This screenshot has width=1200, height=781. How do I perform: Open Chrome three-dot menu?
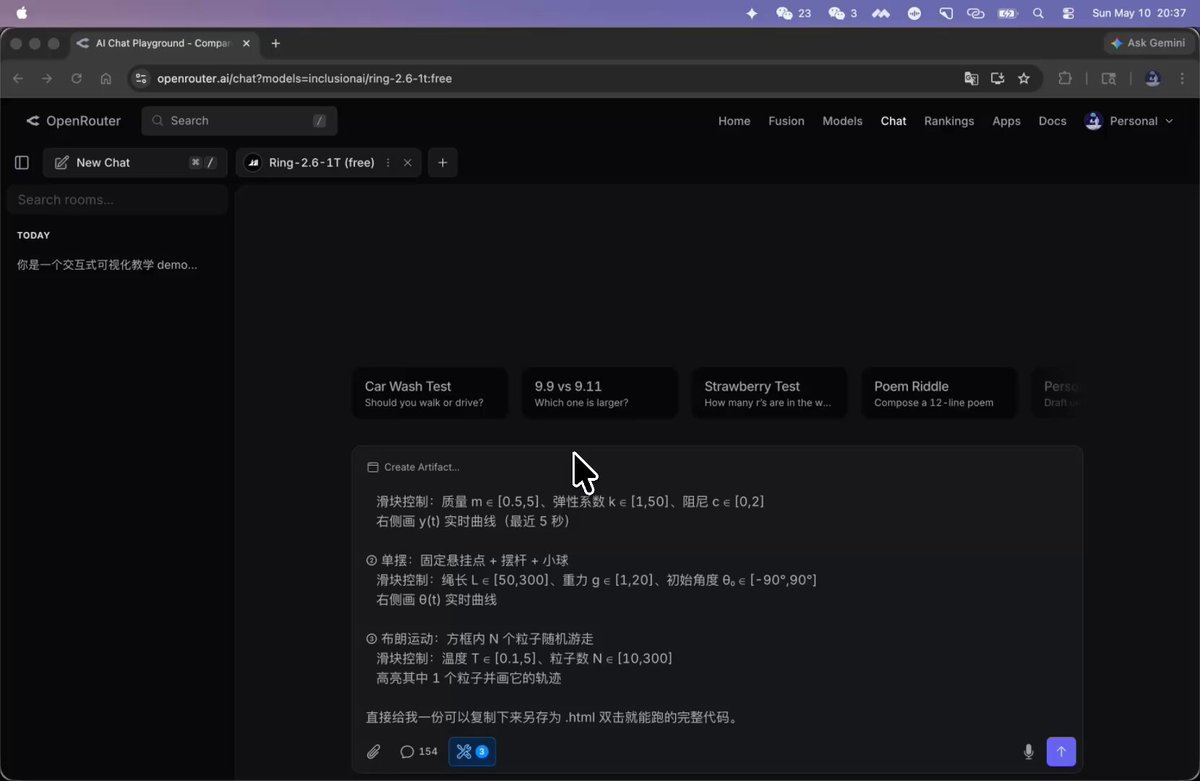[x=1182, y=78]
